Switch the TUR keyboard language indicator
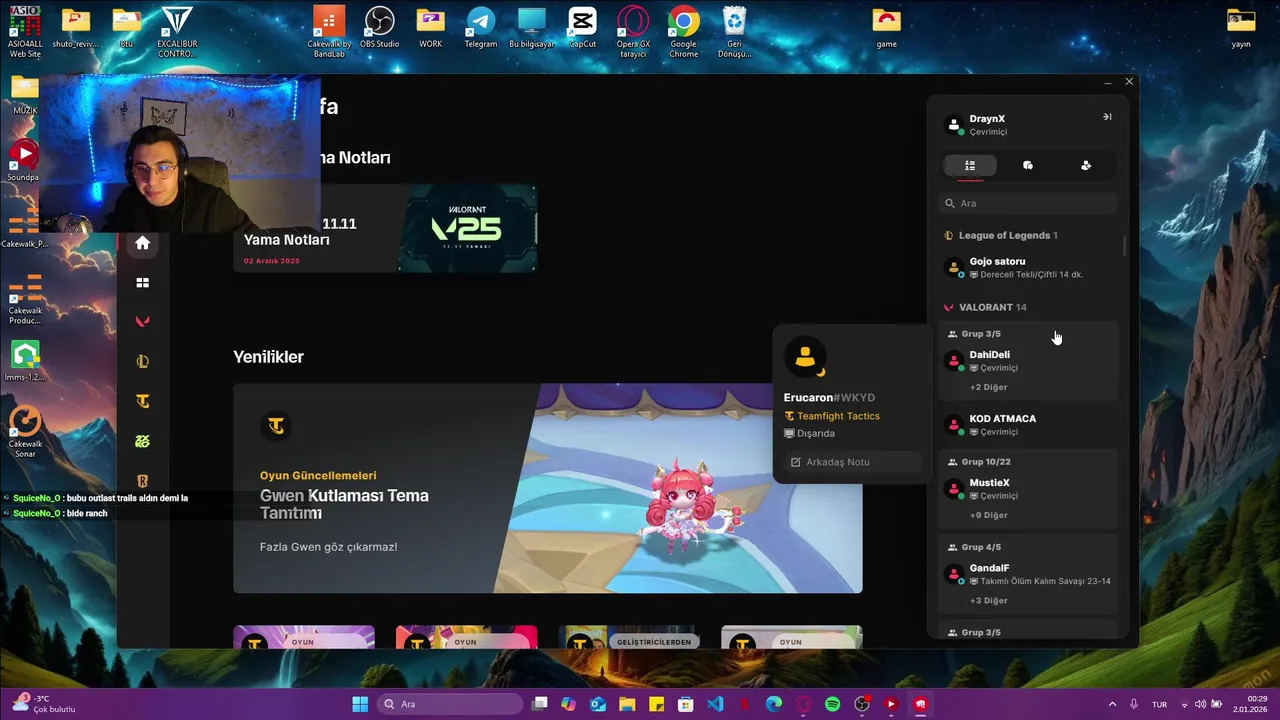Image resolution: width=1280 pixels, height=720 pixels. click(x=1159, y=704)
